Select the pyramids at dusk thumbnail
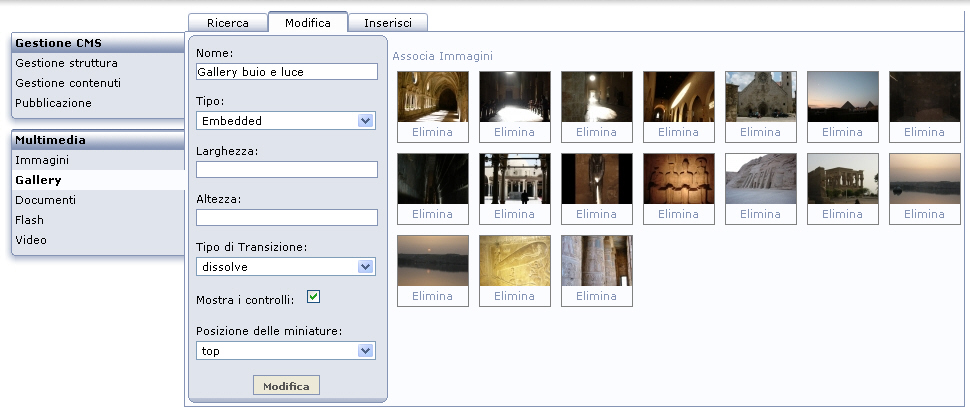970x411 pixels. (x=843, y=97)
